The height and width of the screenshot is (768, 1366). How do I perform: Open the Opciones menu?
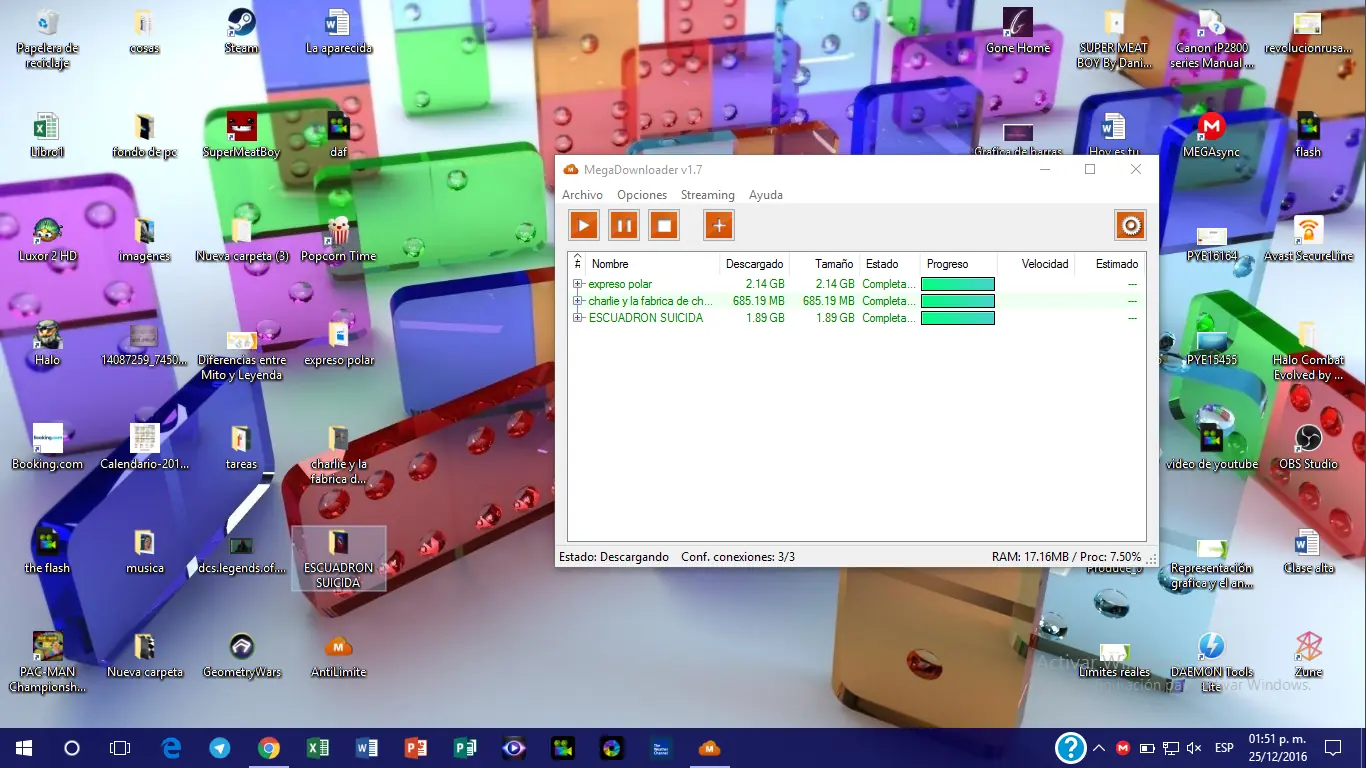point(642,195)
